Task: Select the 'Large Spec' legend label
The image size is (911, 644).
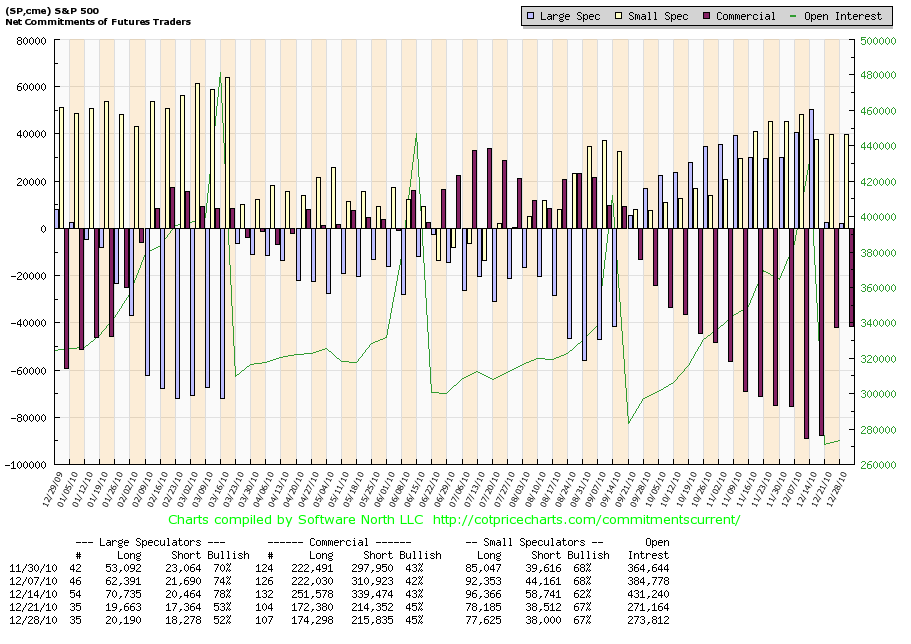Action: [569, 16]
